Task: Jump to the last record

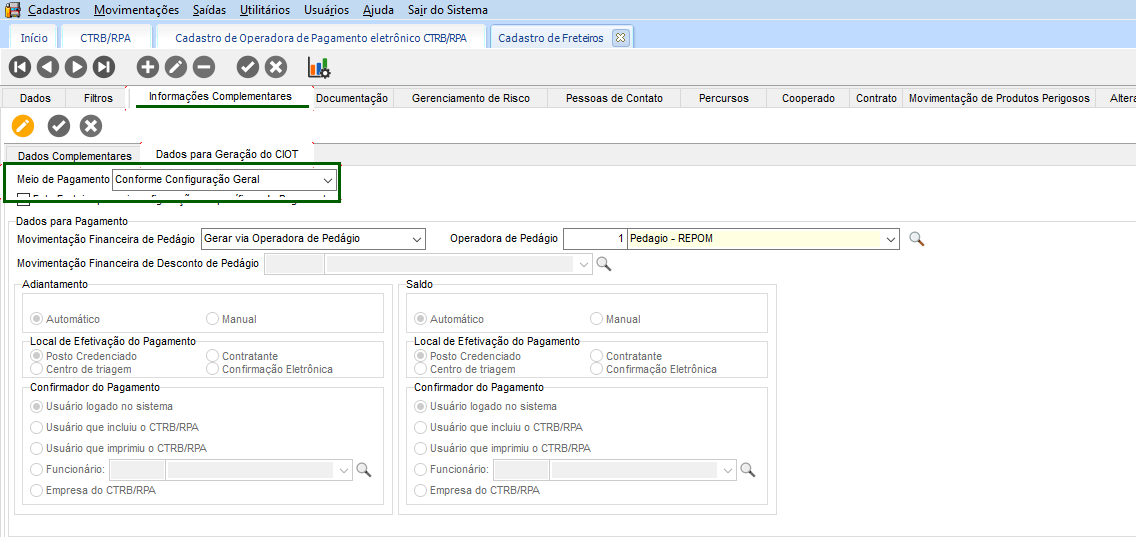Action: tap(104, 67)
